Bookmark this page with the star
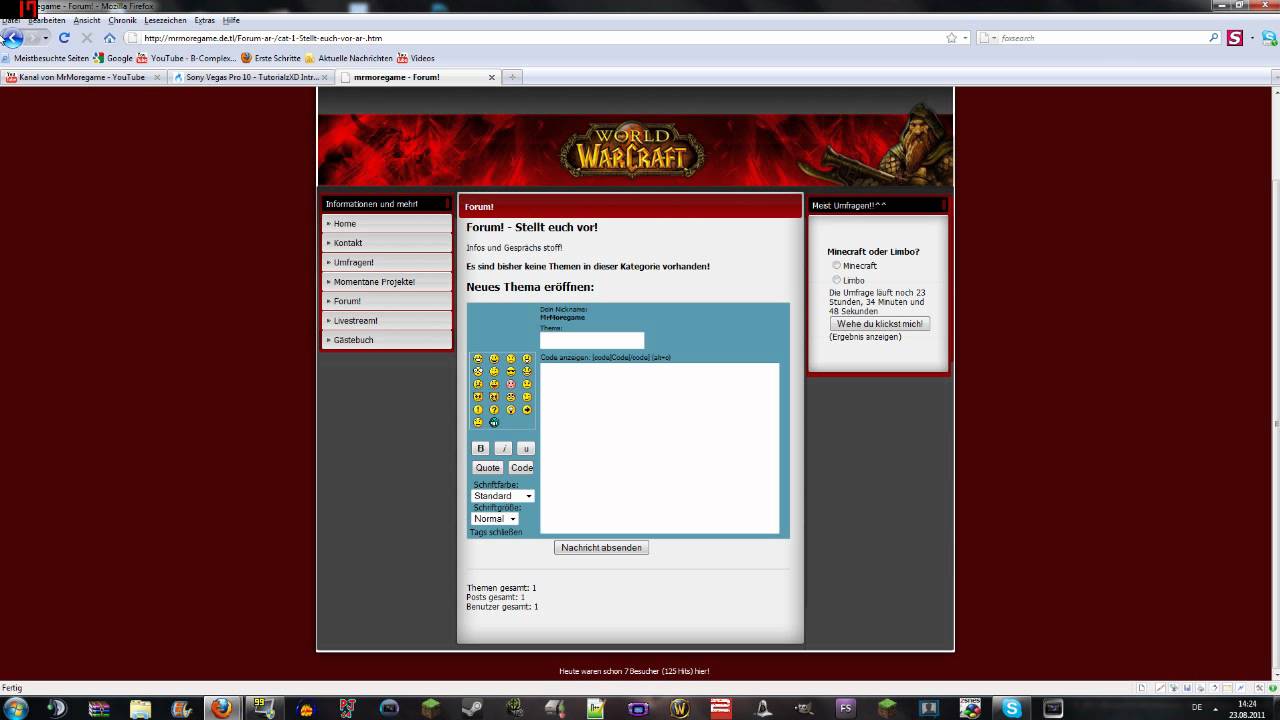The width and height of the screenshot is (1280, 720). [x=951, y=38]
